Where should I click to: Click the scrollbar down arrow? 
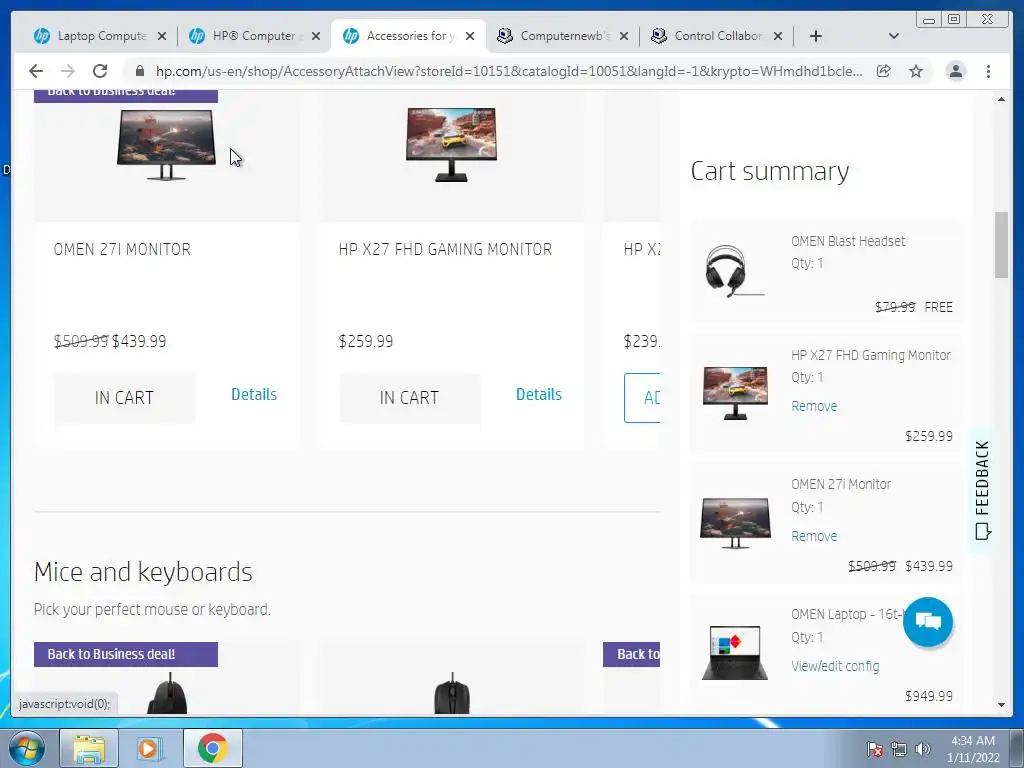(1001, 705)
